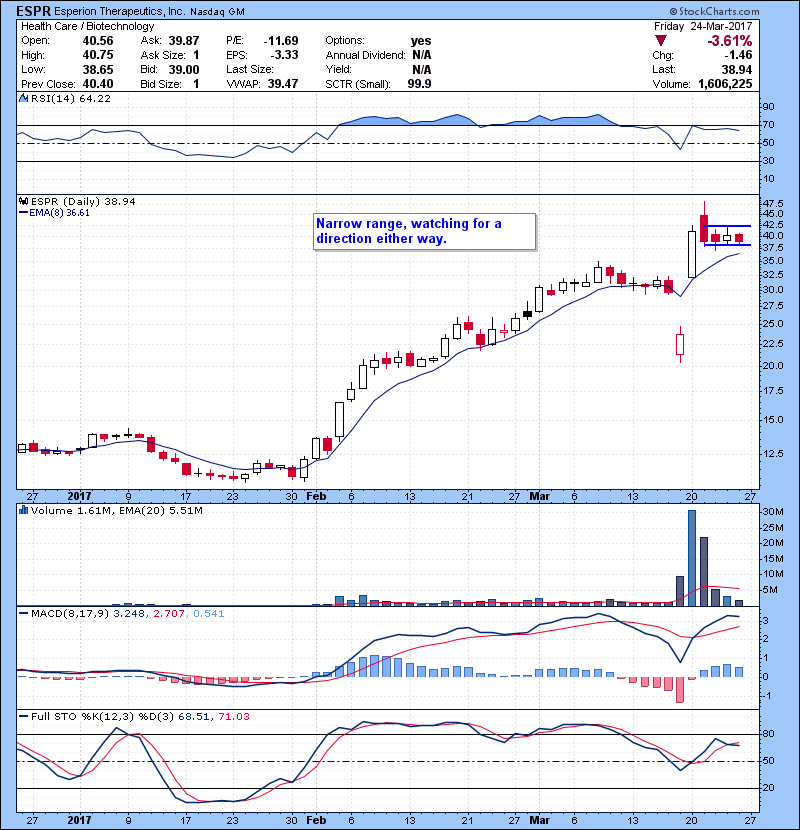The height and width of the screenshot is (830, 800).
Task: Click the red down-triangle change indicator
Action: coord(660,40)
